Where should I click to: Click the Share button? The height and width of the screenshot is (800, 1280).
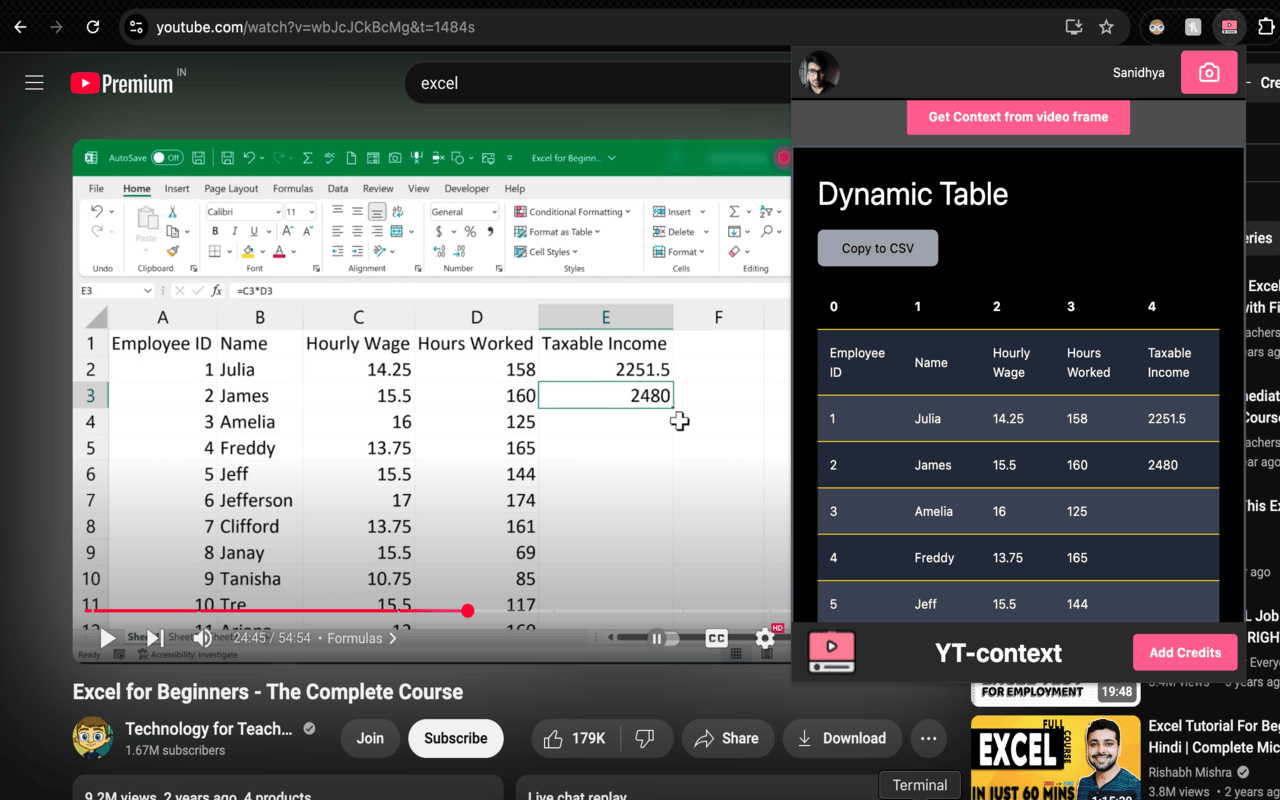coord(728,738)
